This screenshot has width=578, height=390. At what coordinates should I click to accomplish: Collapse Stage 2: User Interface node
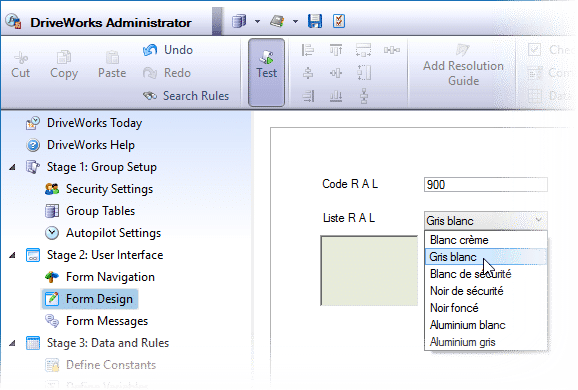click(13, 255)
